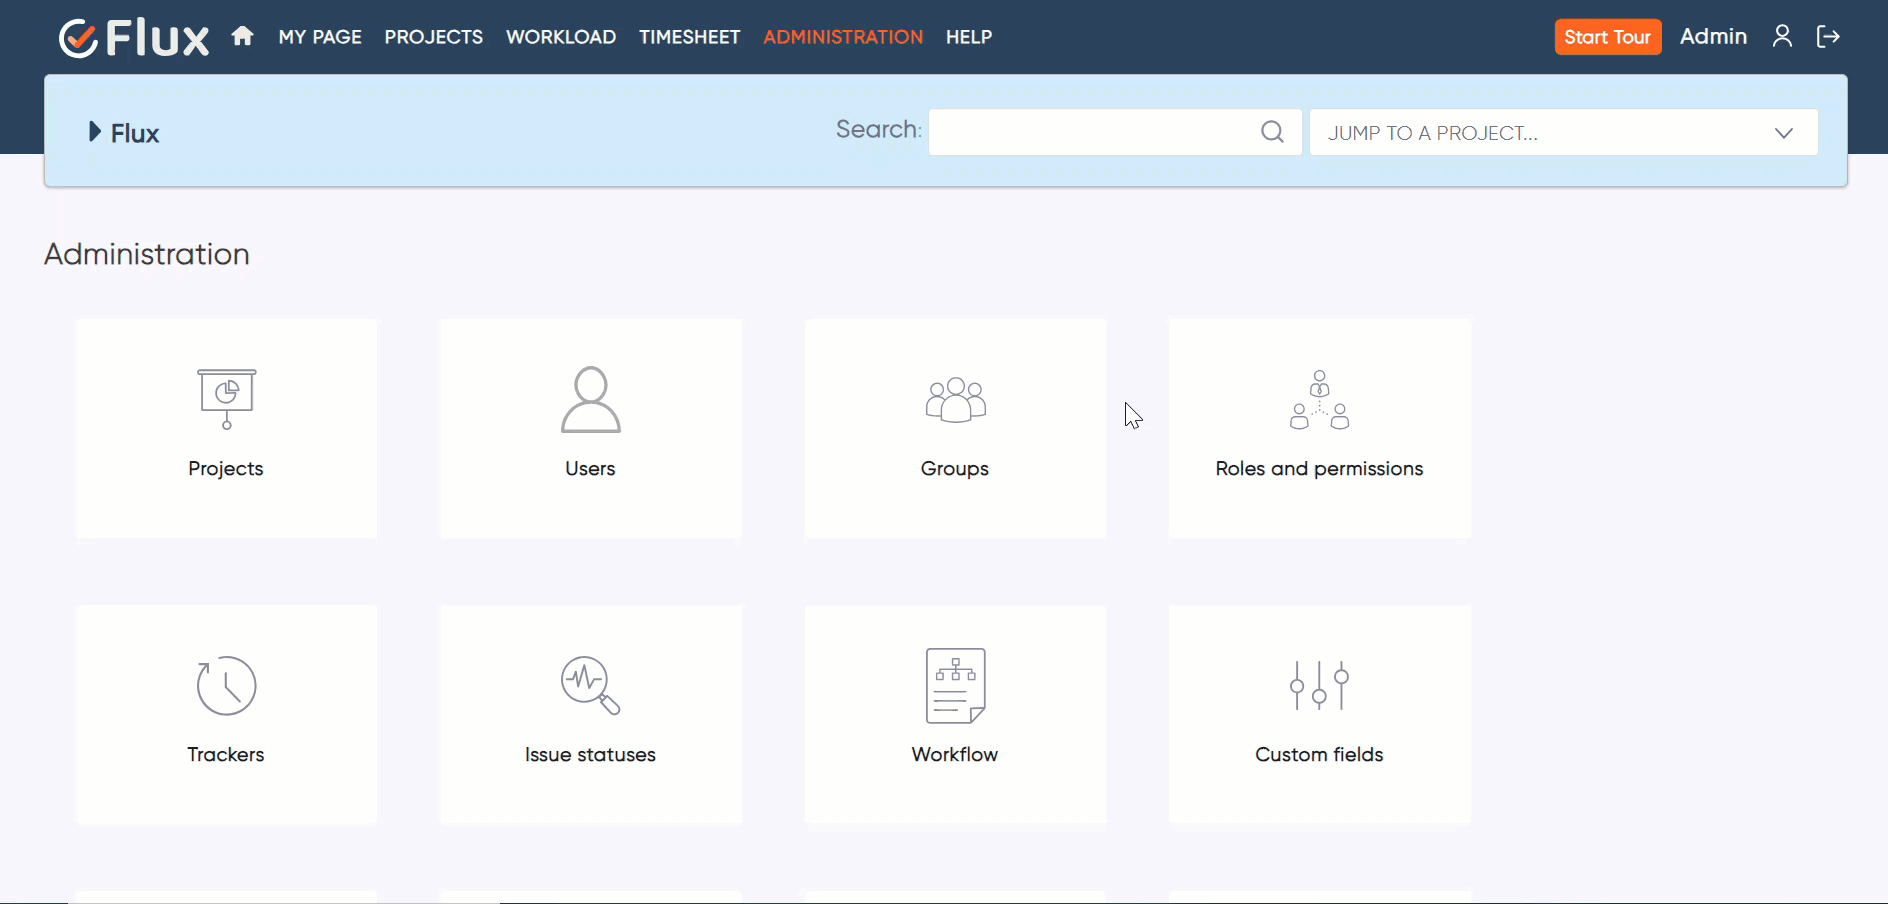Open the Users silhouette icon
This screenshot has width=1888, height=904.
click(x=591, y=399)
